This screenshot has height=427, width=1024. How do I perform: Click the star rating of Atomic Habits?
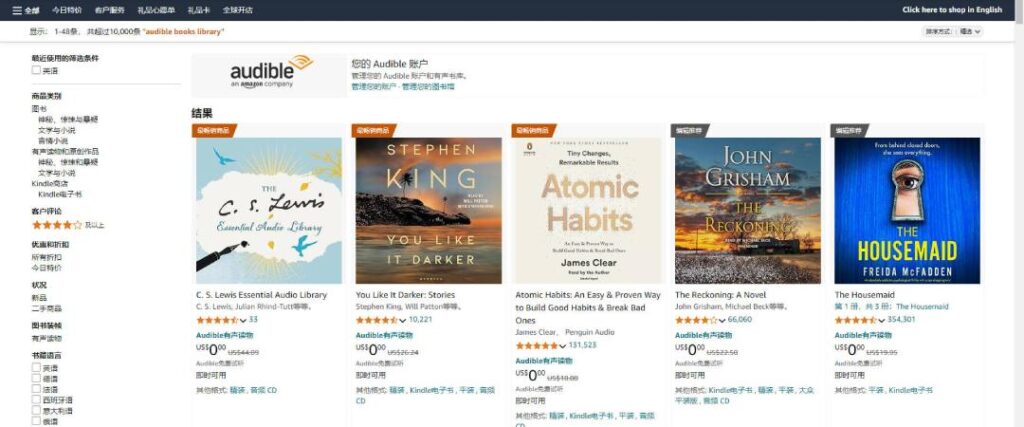pos(536,345)
